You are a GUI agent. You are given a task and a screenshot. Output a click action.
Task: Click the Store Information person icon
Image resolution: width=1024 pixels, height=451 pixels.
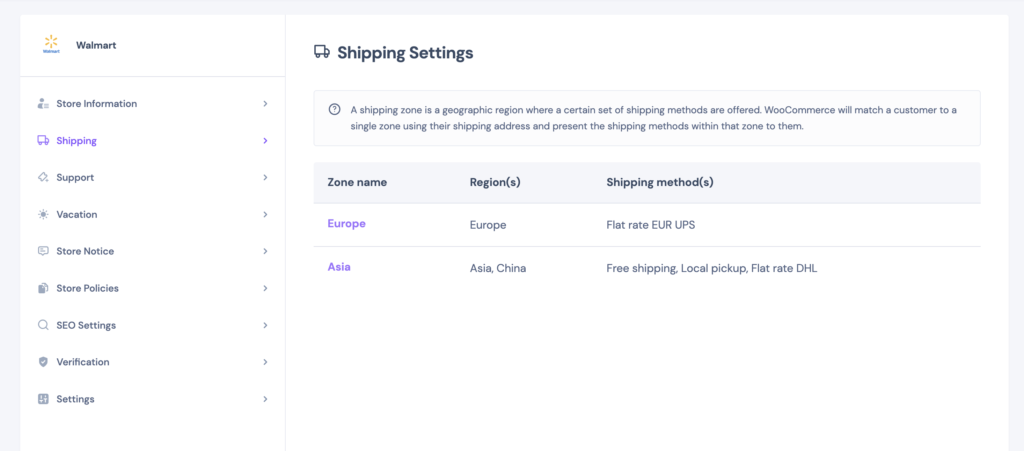point(43,104)
